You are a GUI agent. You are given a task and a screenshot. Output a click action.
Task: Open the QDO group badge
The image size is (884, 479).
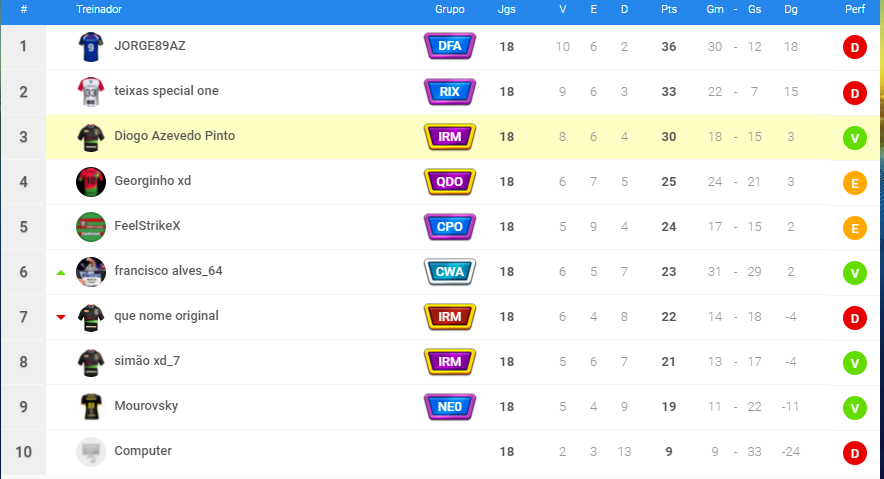point(449,181)
